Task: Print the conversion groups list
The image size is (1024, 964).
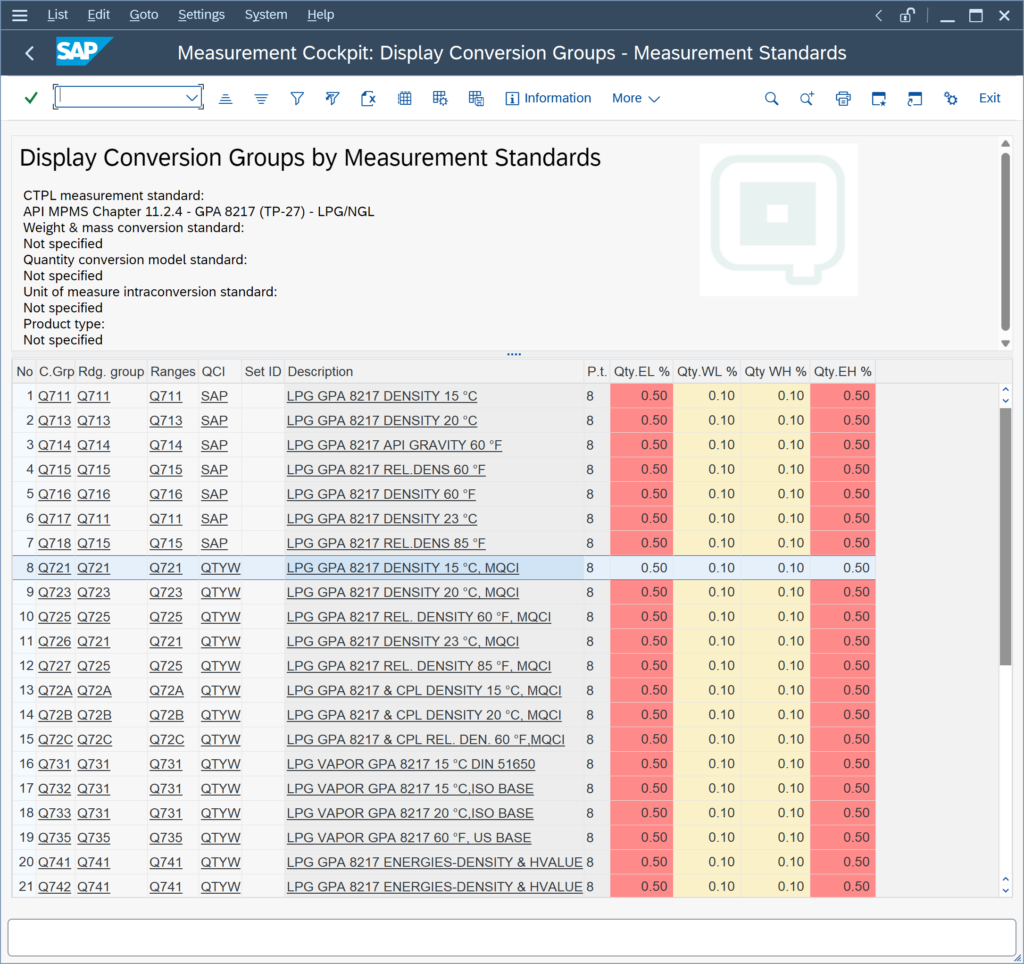Action: 843,99
